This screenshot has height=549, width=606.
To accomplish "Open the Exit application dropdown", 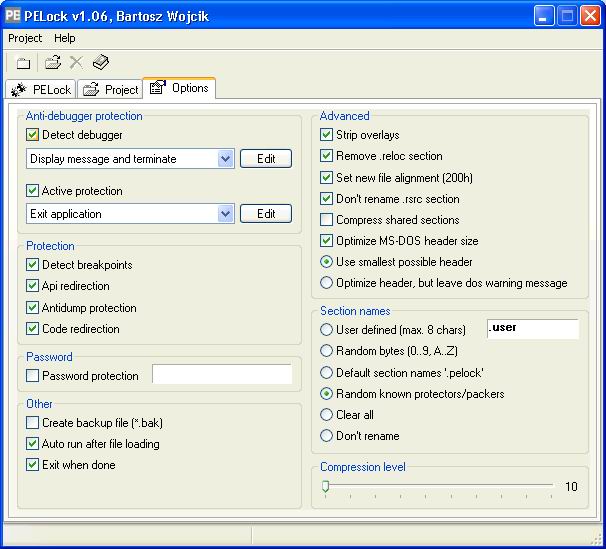I will pyautogui.click(x=225, y=214).
